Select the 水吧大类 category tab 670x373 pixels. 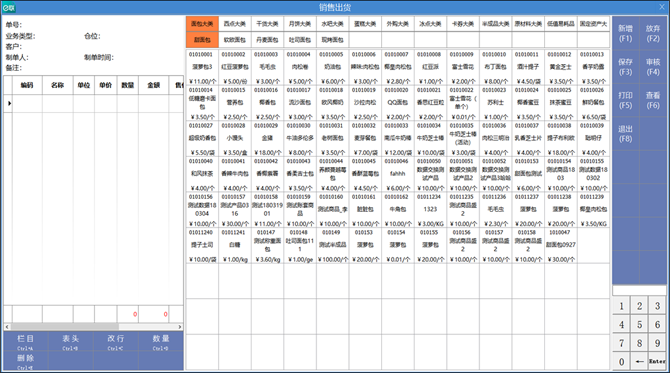coord(332,24)
